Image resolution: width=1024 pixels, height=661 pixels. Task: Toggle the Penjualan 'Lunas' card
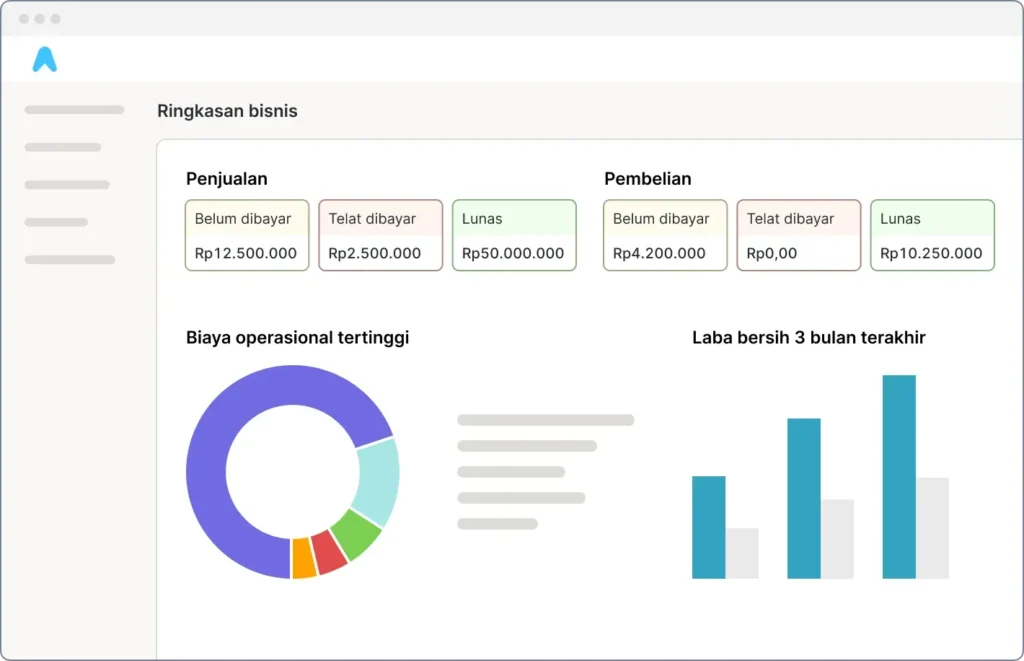[514, 235]
